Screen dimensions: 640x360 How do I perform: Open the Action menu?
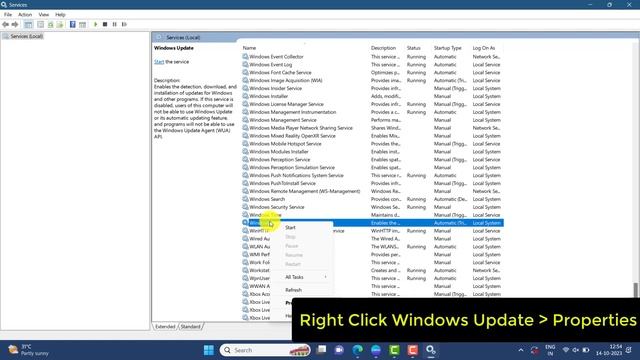click(x=25, y=15)
